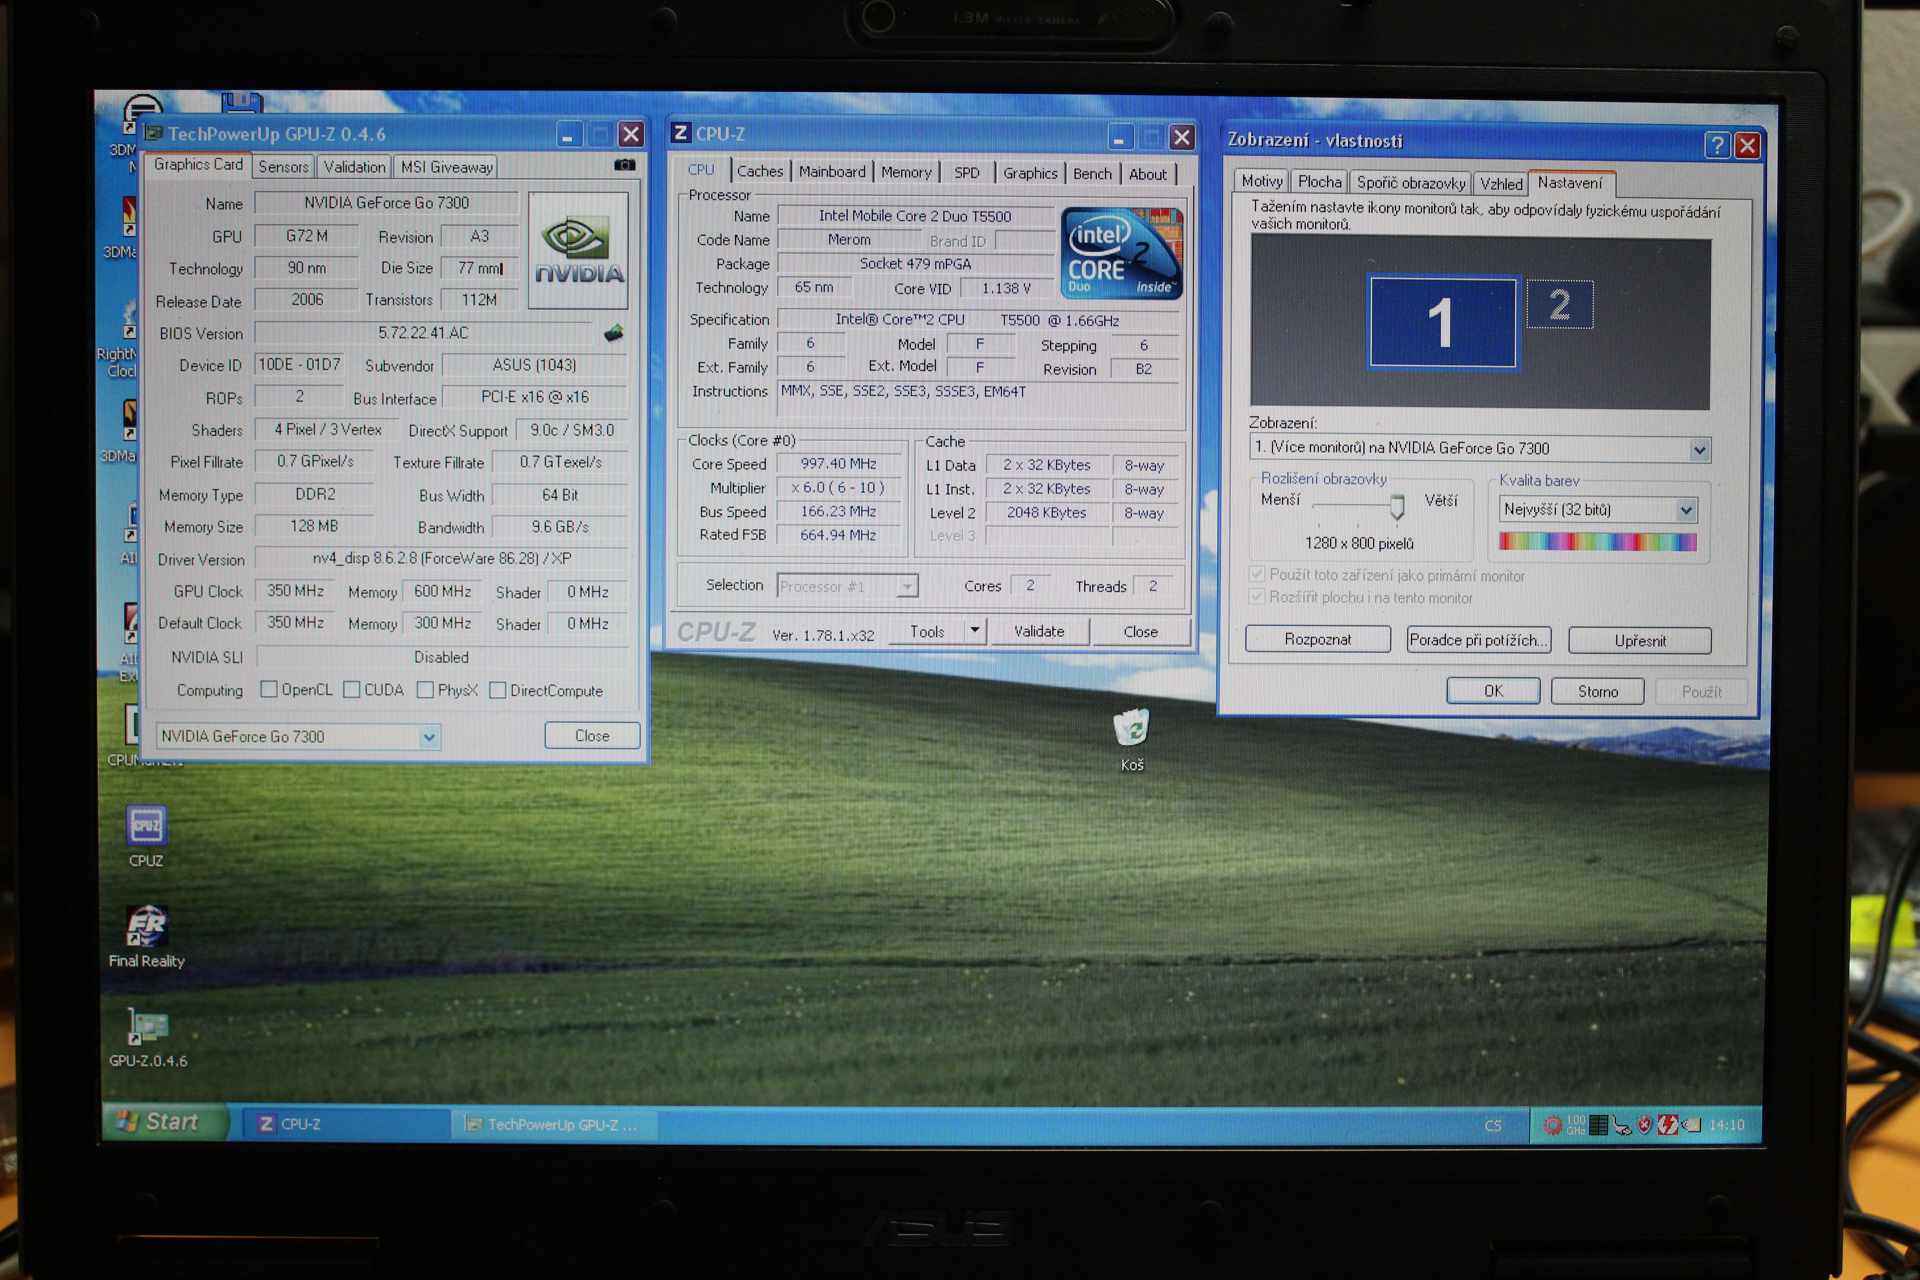Click the NVIDIA logo in GPU-Z

(x=578, y=250)
